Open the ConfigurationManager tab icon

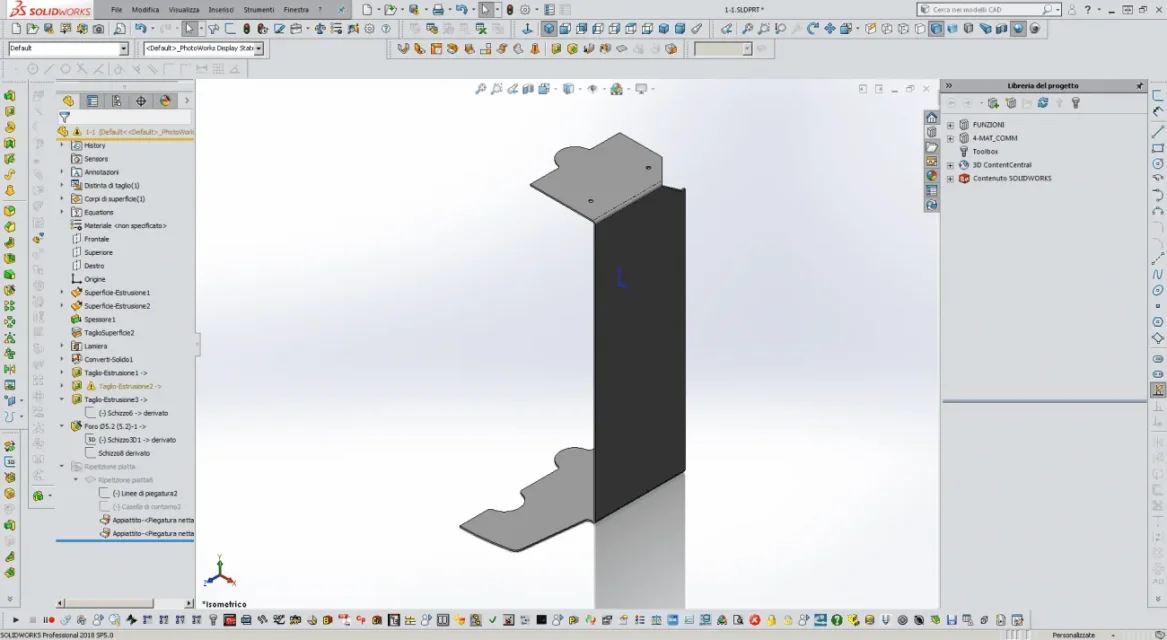[x=117, y=100]
